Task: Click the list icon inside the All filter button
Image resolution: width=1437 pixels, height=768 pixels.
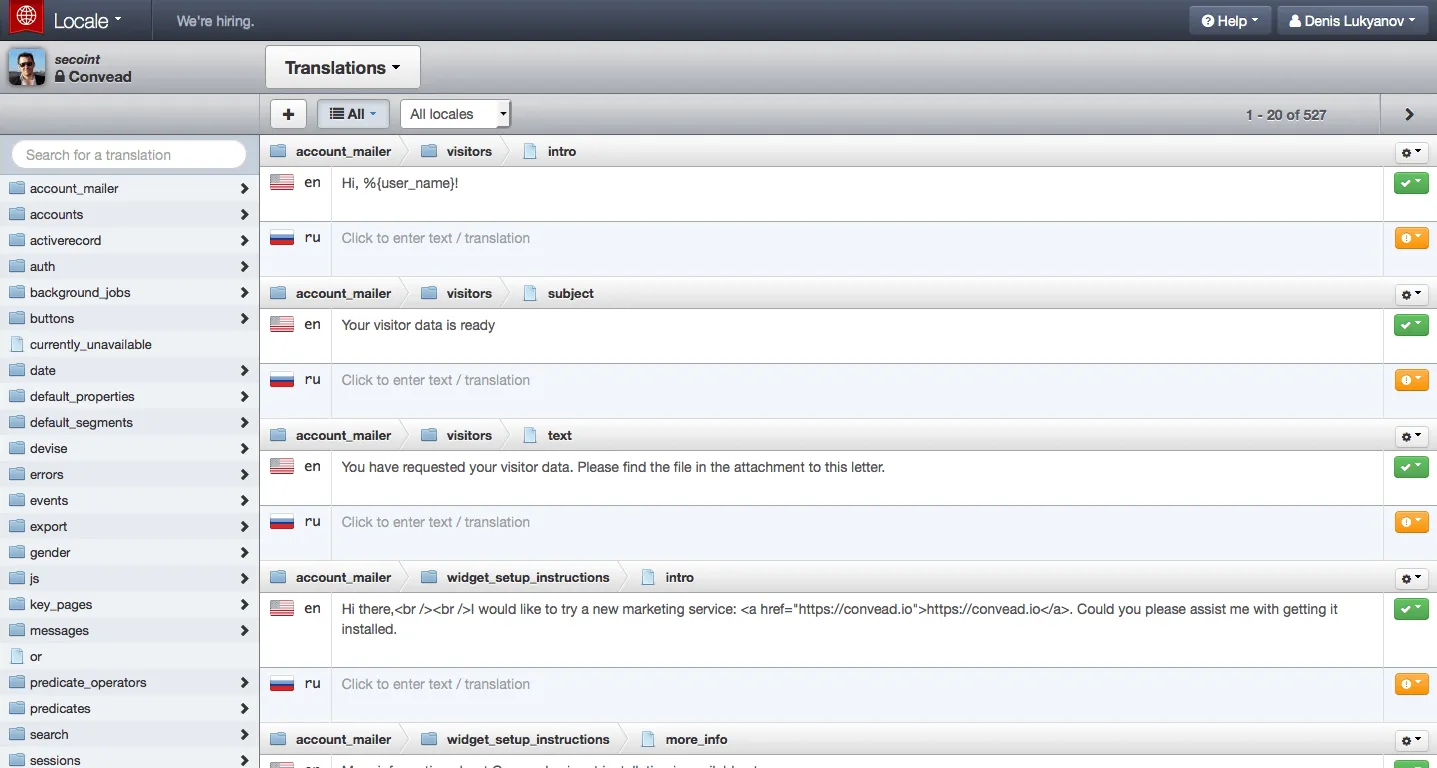Action: tap(337, 113)
